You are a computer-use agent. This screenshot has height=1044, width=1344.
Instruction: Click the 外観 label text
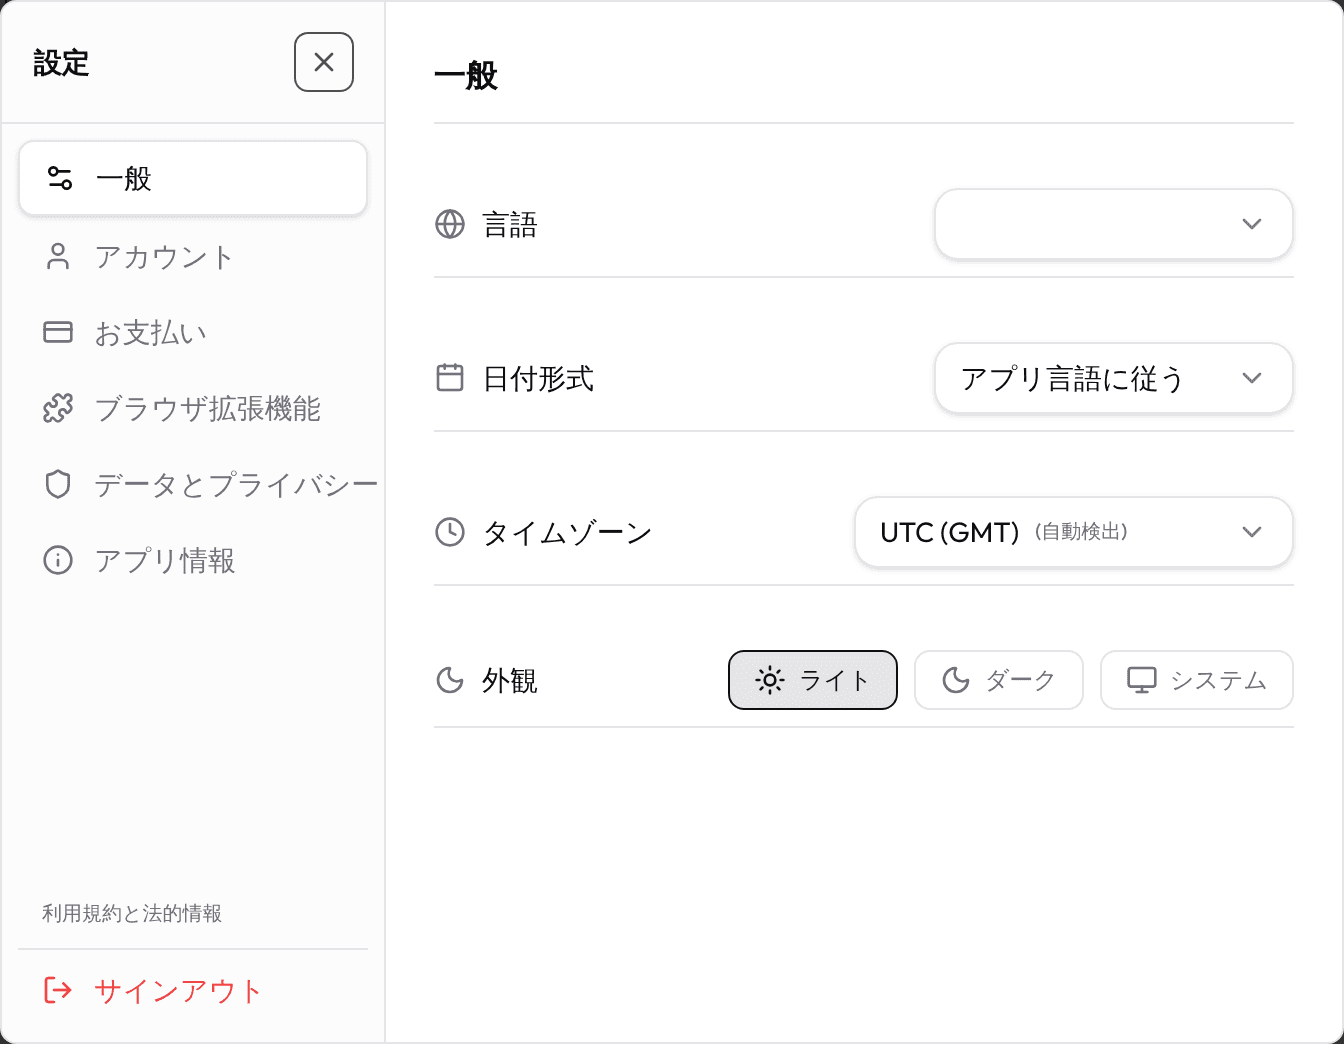[x=510, y=680]
